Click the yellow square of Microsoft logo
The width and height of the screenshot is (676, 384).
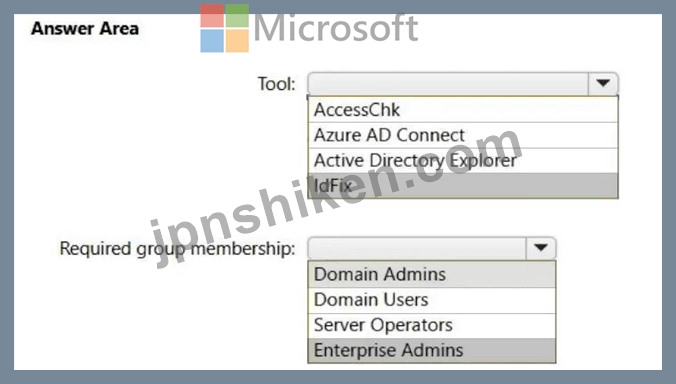point(237,41)
